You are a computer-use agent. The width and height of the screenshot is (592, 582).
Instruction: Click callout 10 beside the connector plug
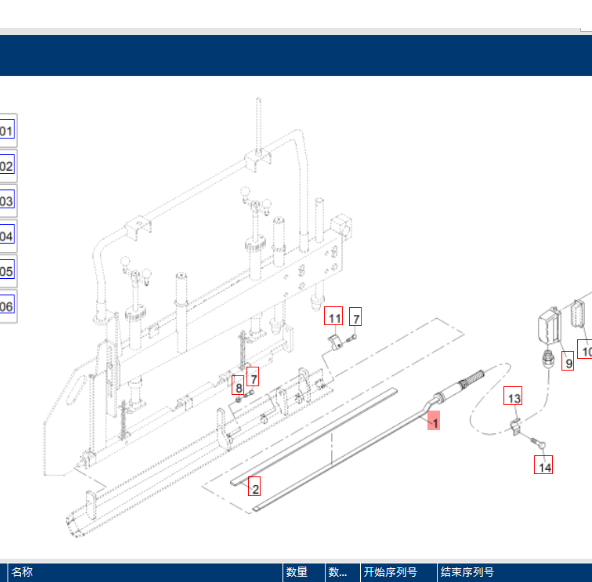coord(585,349)
